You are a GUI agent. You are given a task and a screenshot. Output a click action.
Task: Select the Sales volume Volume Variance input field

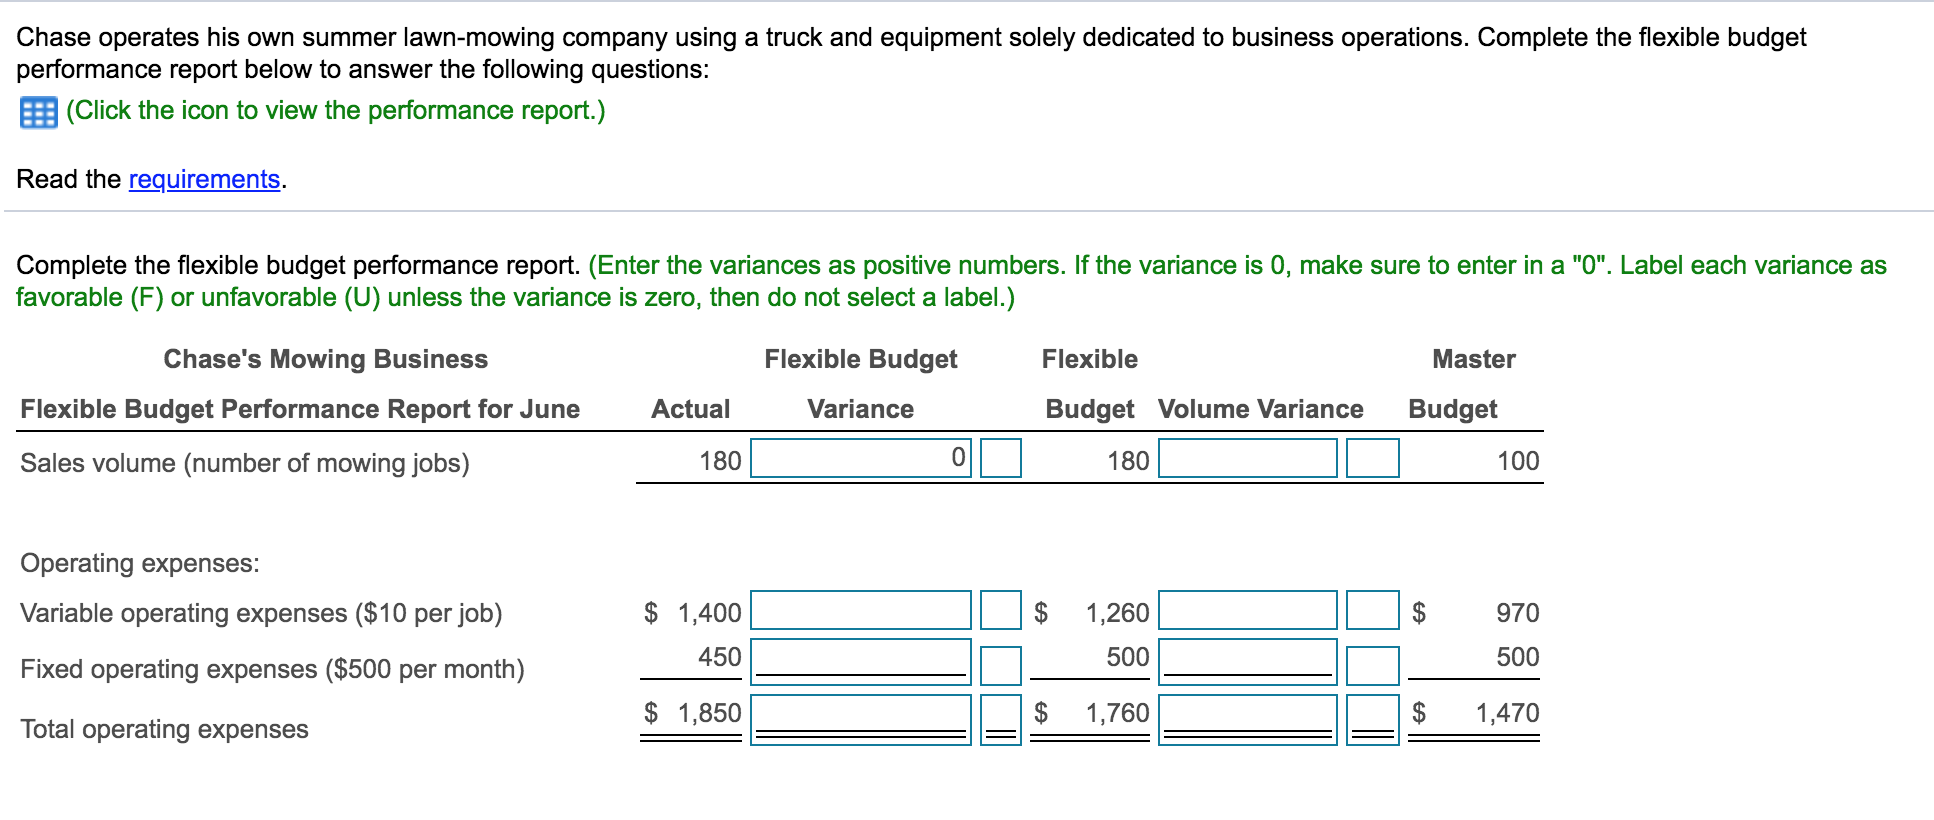(x=1247, y=458)
